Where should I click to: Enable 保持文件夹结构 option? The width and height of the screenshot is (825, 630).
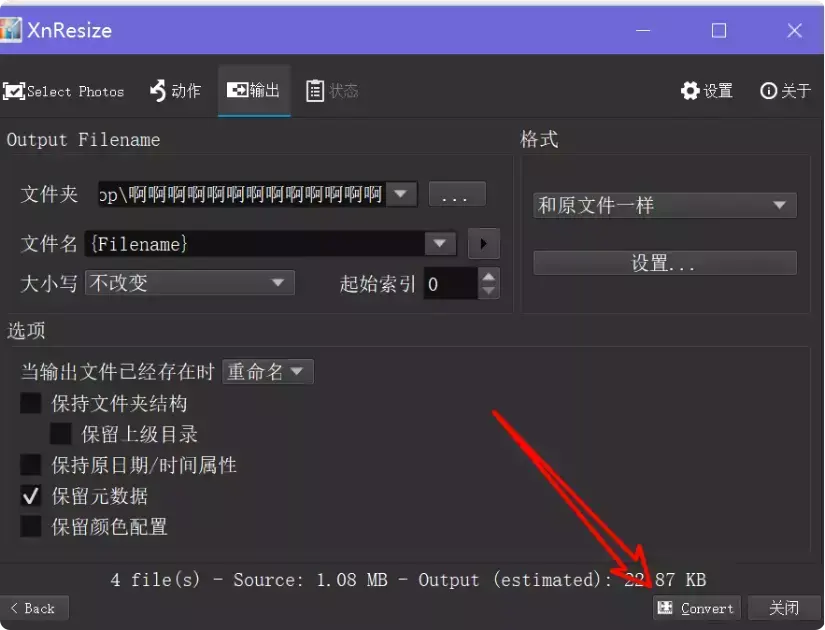[31, 403]
